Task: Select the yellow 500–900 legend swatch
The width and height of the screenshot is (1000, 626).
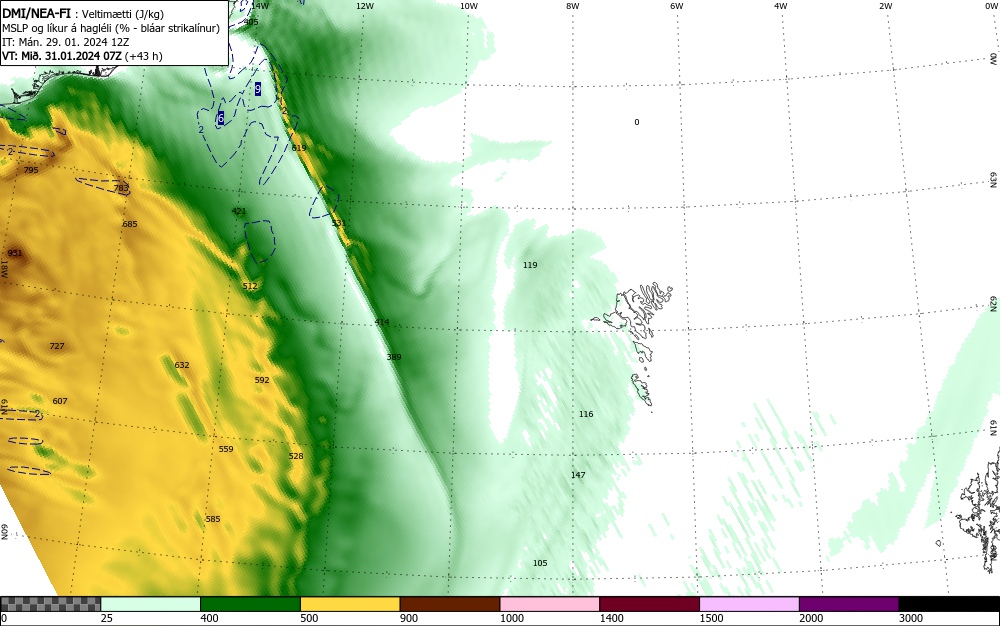Action: point(350,604)
